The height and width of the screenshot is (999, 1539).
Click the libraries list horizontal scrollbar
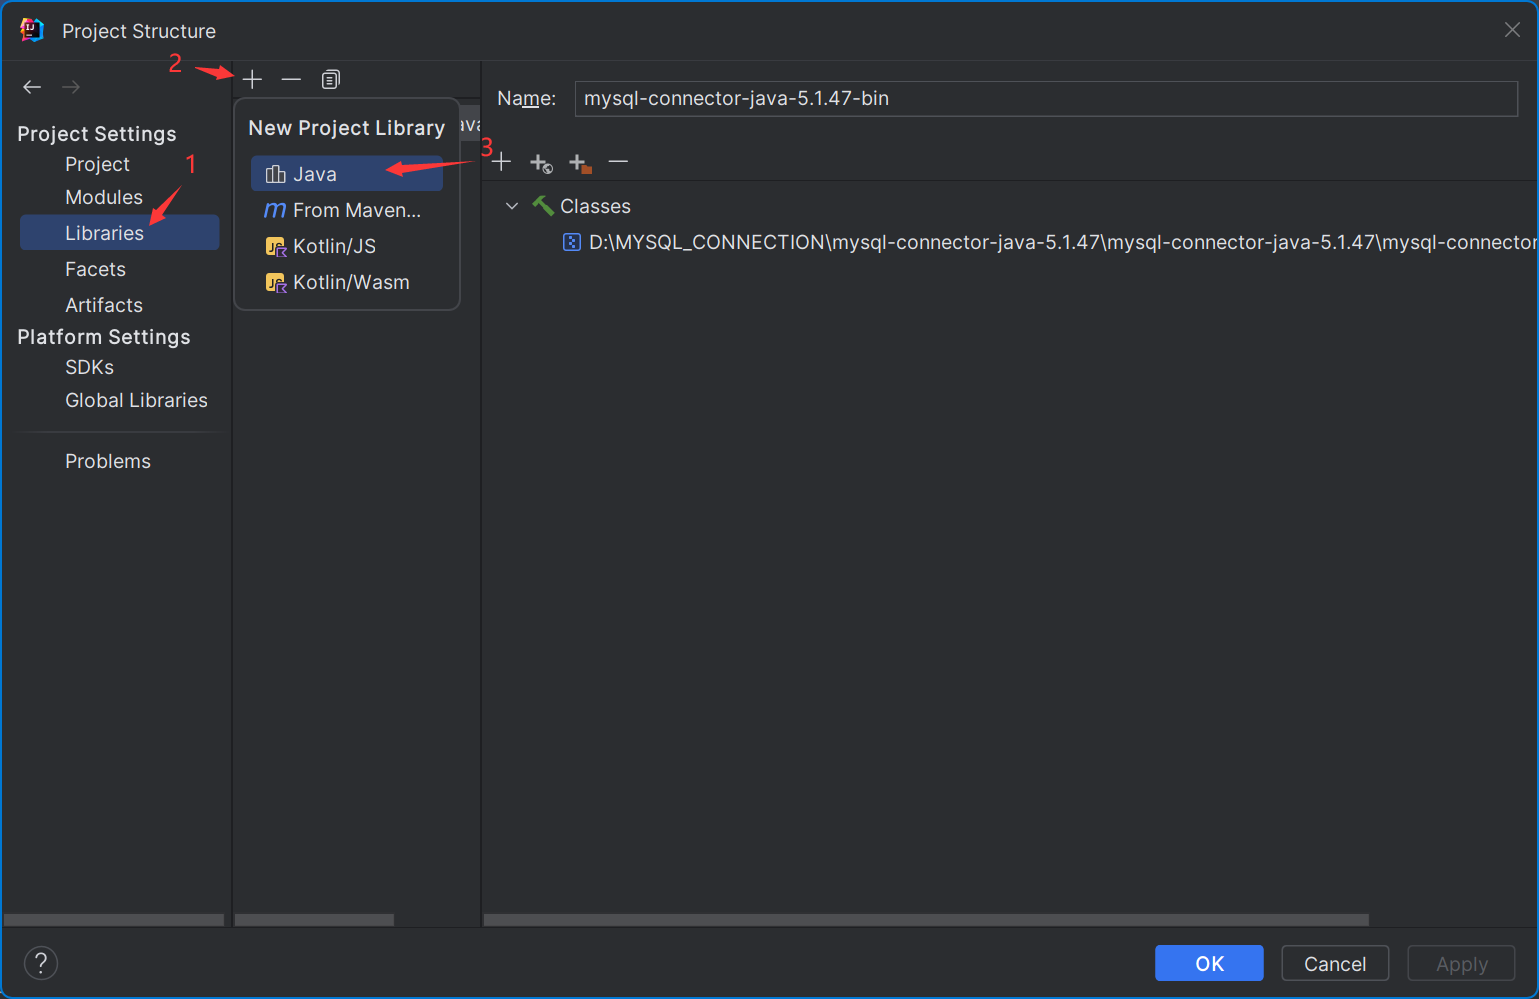(314, 920)
